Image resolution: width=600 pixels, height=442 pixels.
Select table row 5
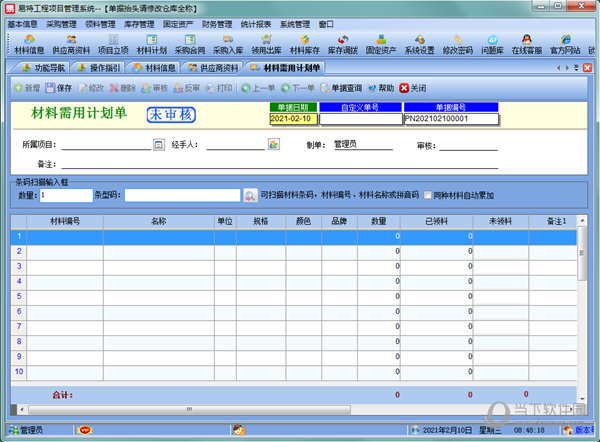tap(293, 297)
